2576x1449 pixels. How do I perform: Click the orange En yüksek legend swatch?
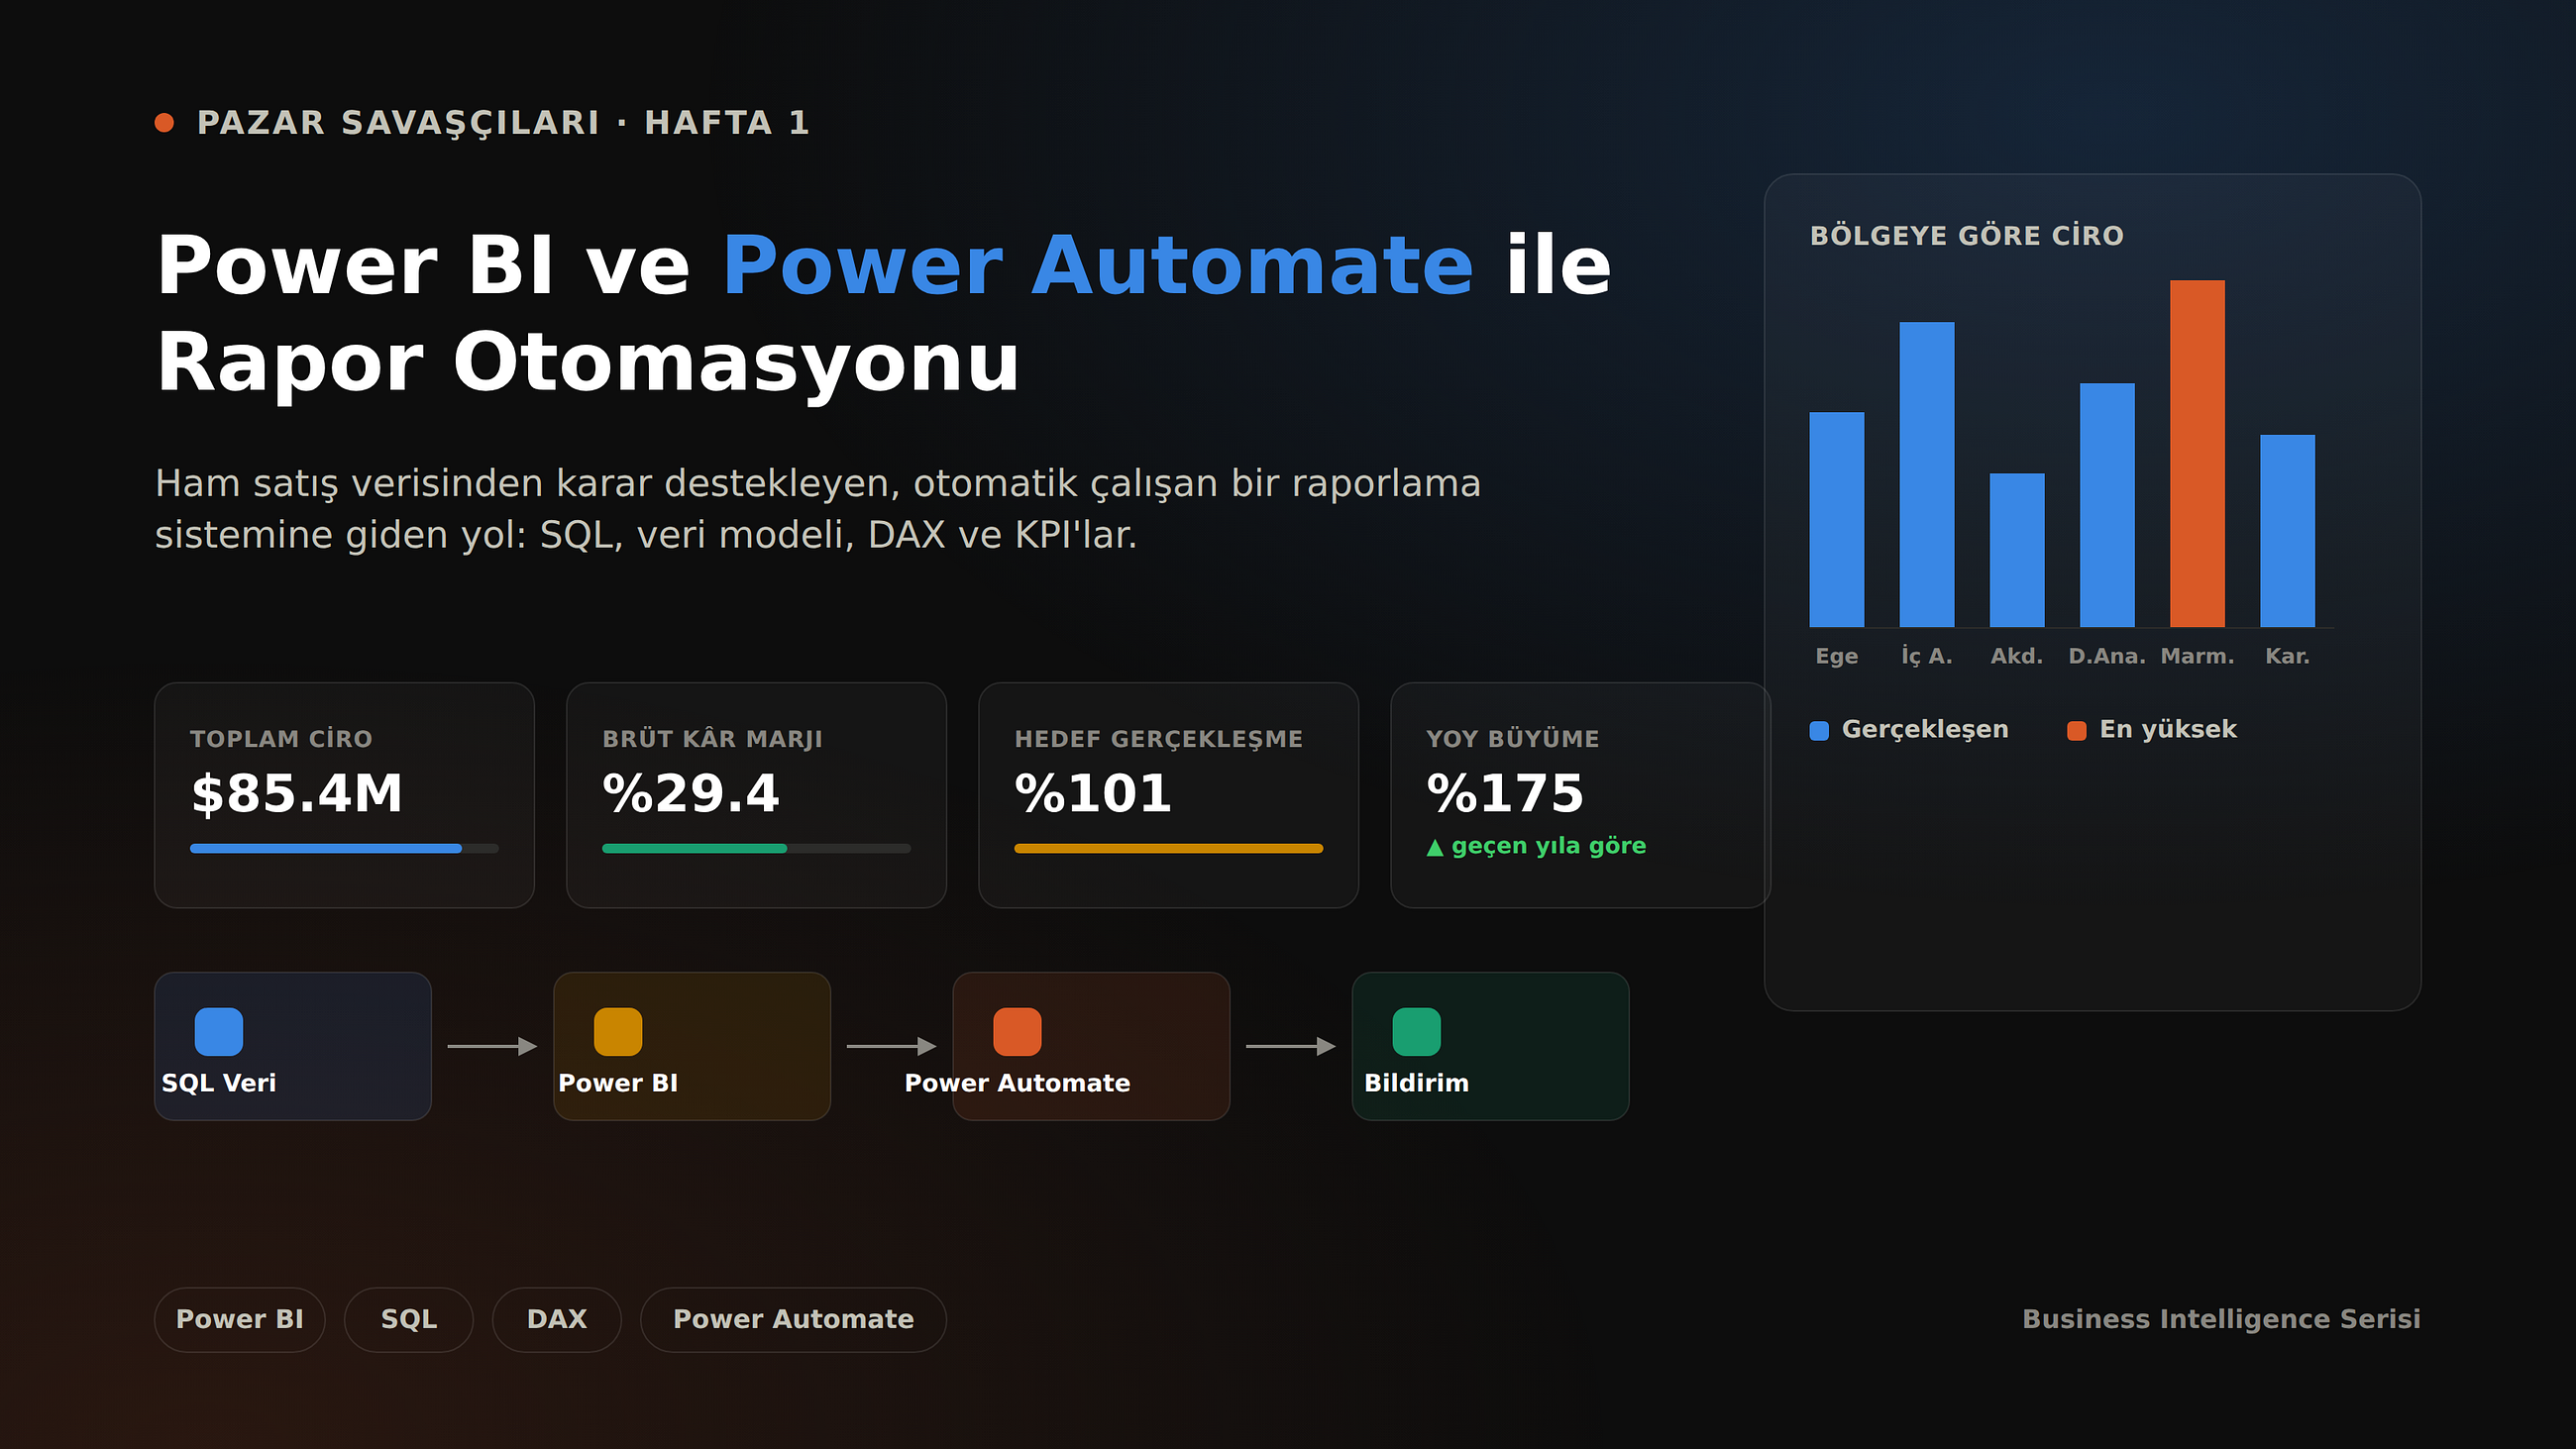pos(2077,731)
